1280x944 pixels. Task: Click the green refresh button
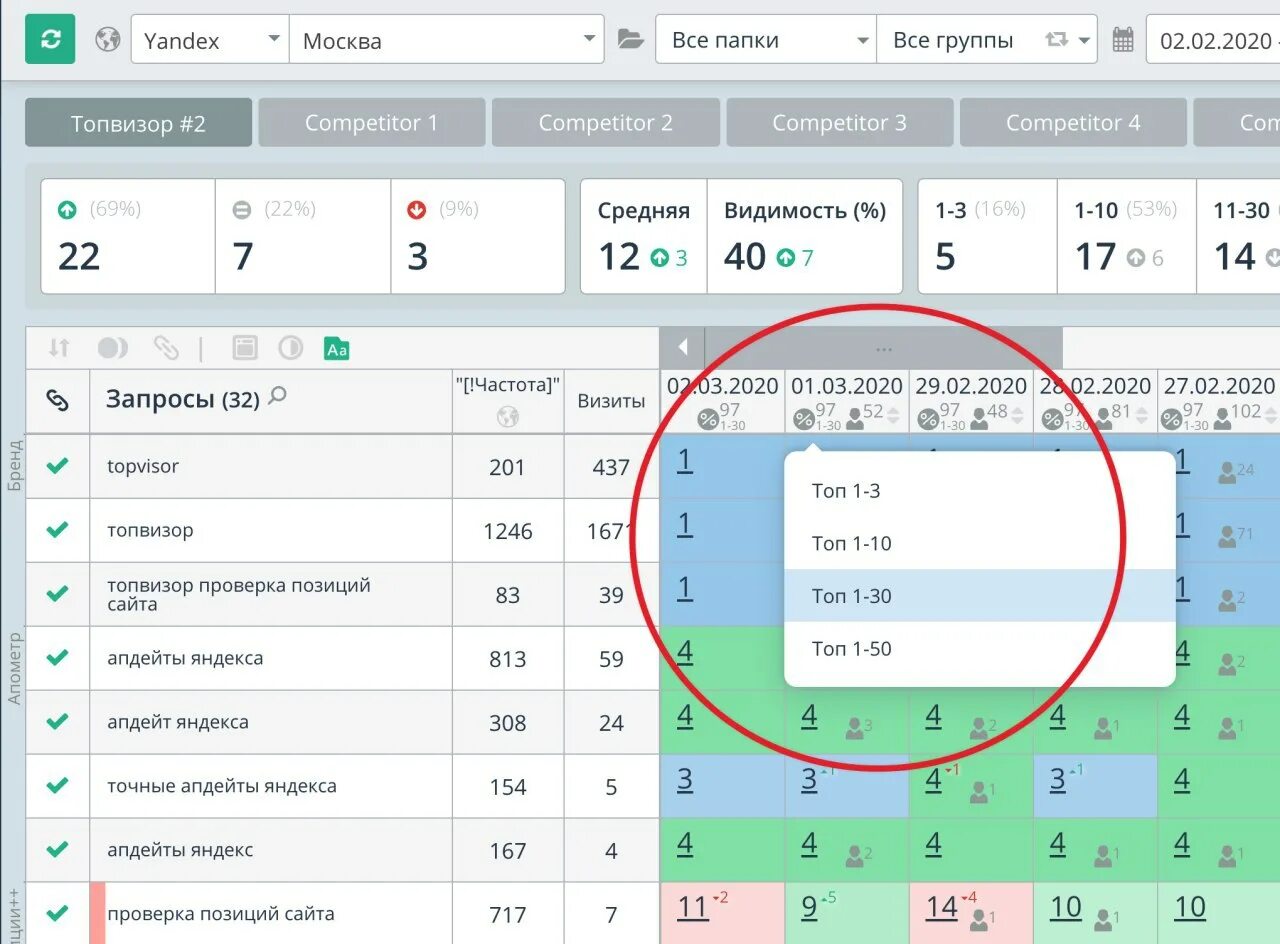pyautogui.click(x=50, y=39)
